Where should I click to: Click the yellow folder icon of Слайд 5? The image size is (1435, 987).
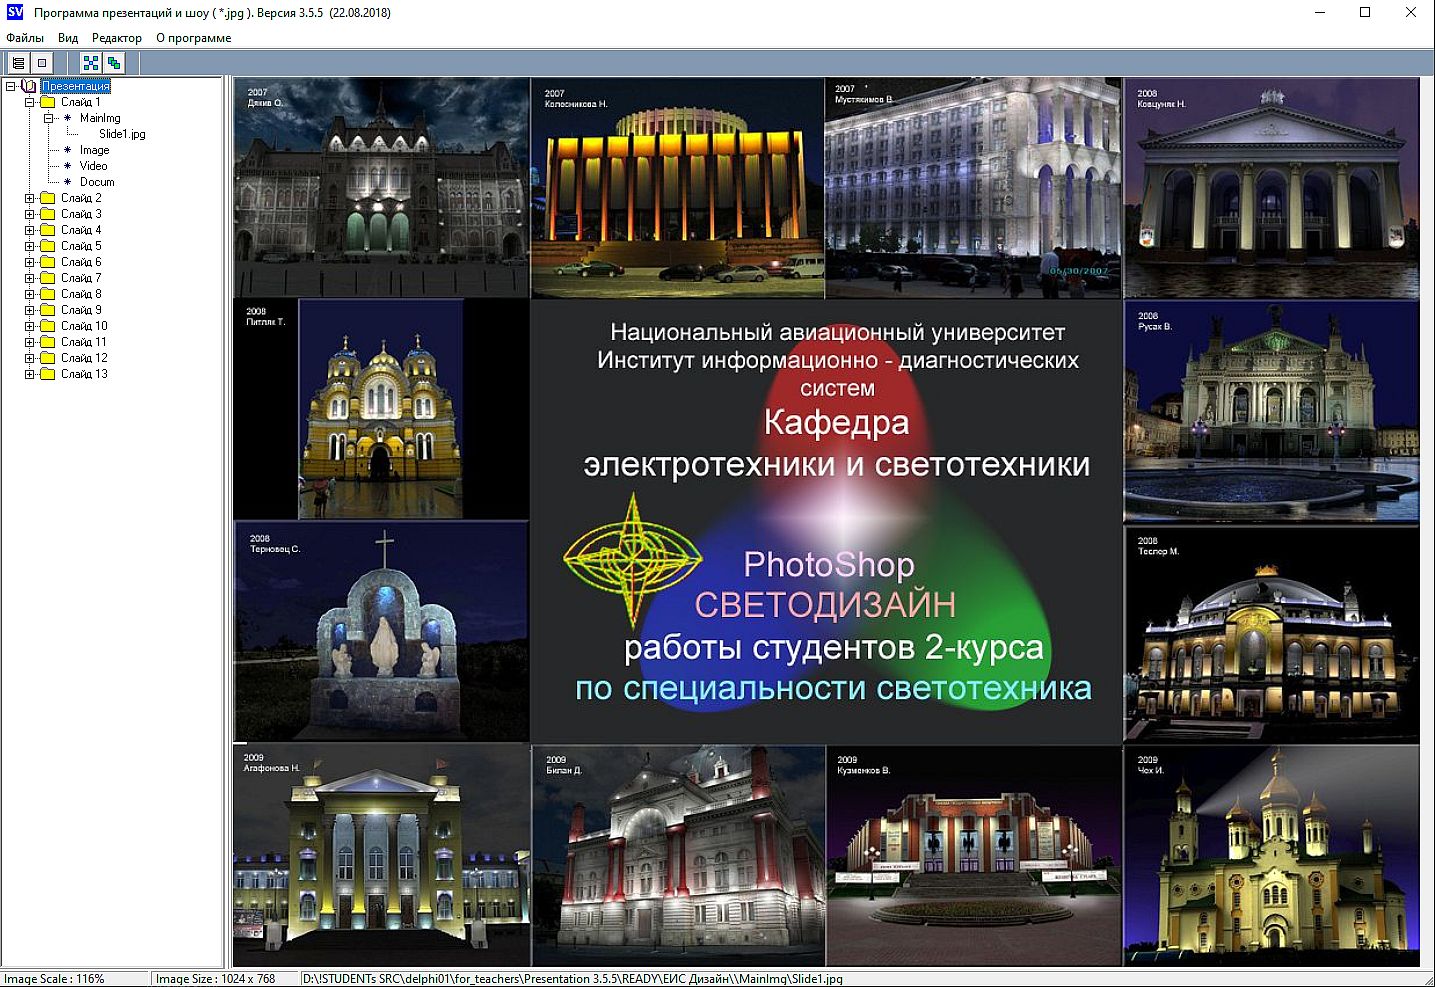[x=47, y=246]
